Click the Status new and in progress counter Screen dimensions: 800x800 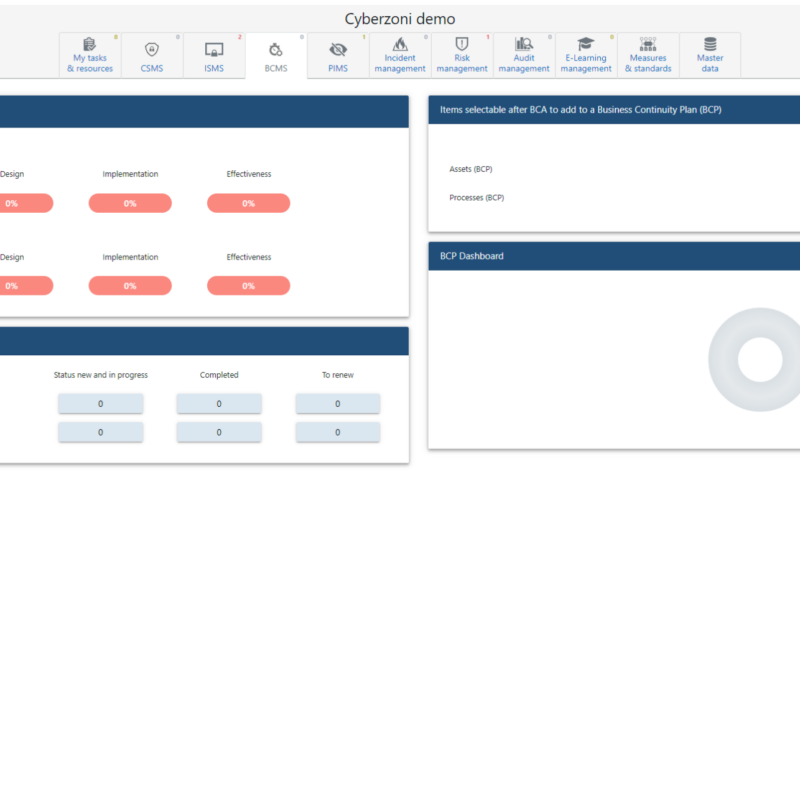click(x=100, y=403)
